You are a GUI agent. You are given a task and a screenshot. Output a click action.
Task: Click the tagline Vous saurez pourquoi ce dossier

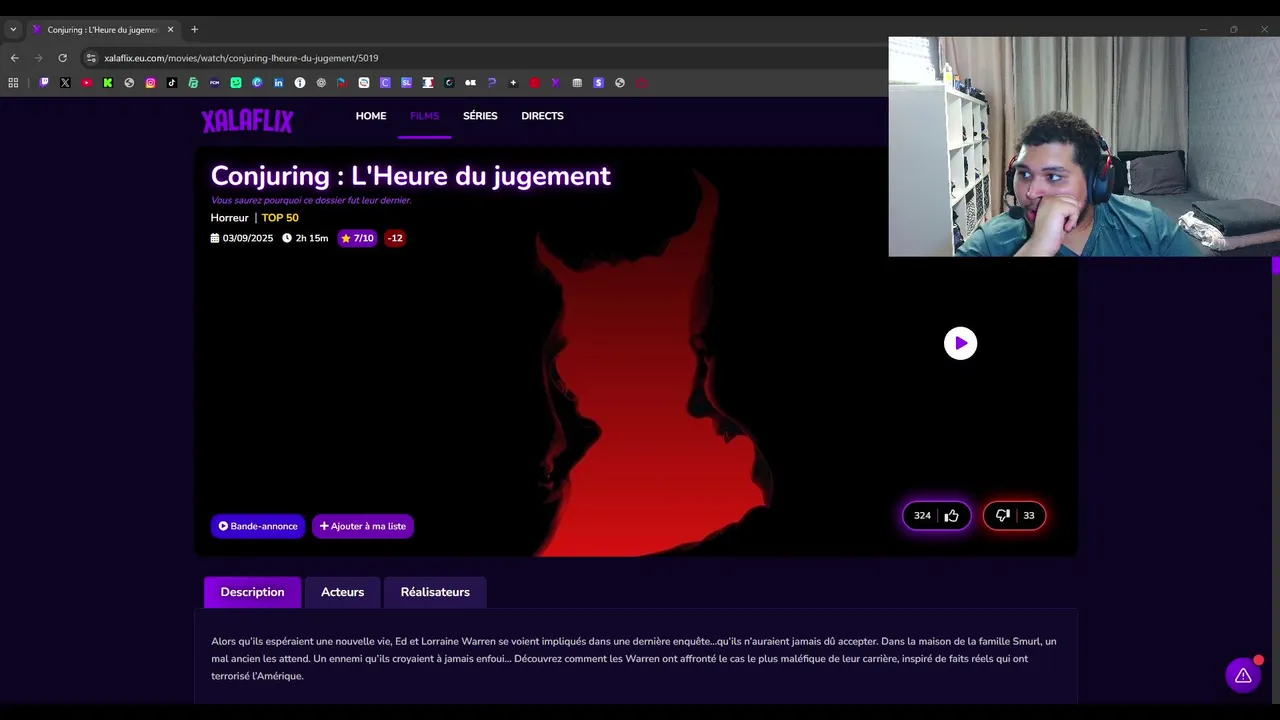(x=311, y=200)
